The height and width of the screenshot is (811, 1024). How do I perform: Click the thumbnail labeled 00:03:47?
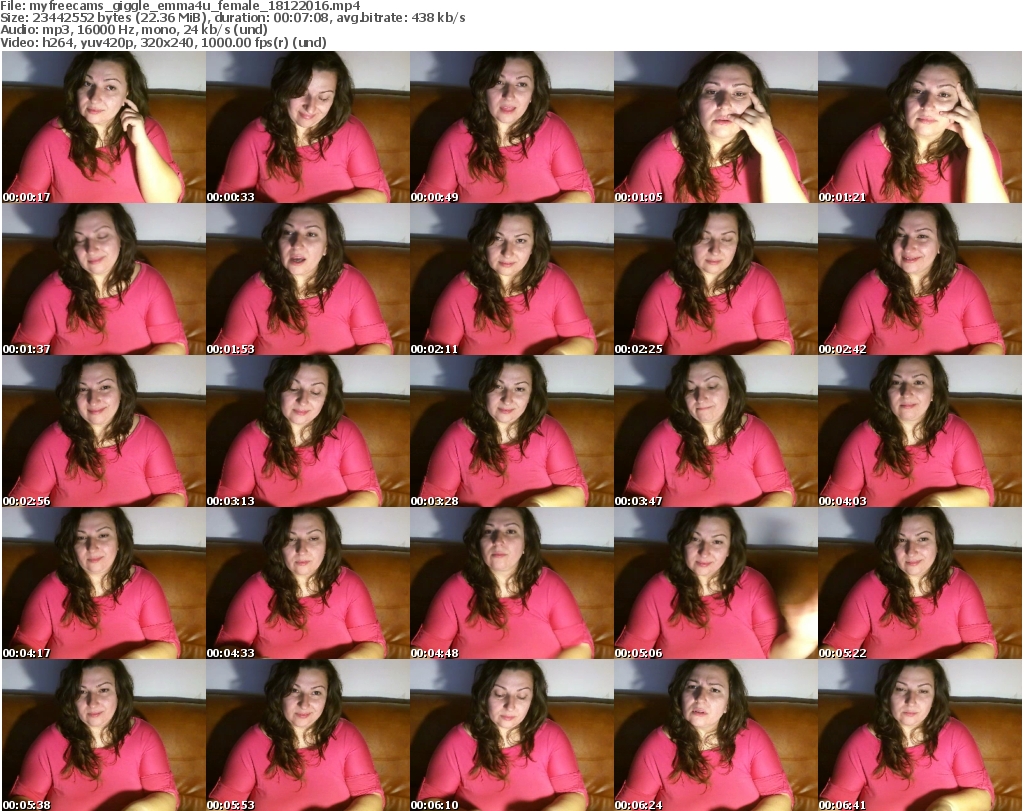[x=715, y=431]
